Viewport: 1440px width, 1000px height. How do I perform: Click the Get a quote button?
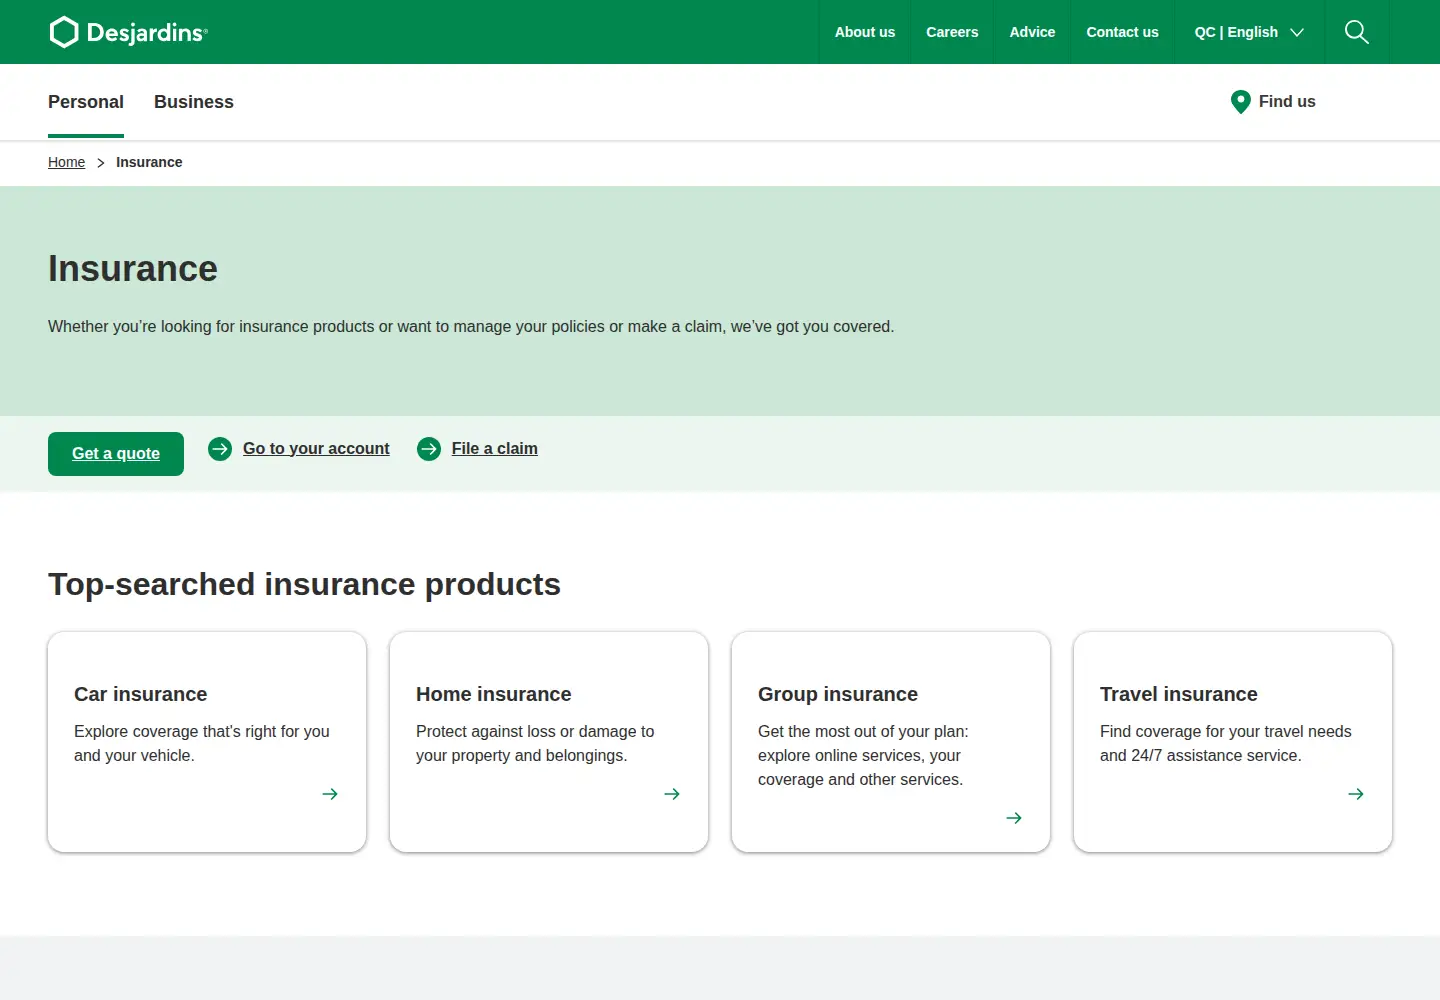(x=116, y=454)
